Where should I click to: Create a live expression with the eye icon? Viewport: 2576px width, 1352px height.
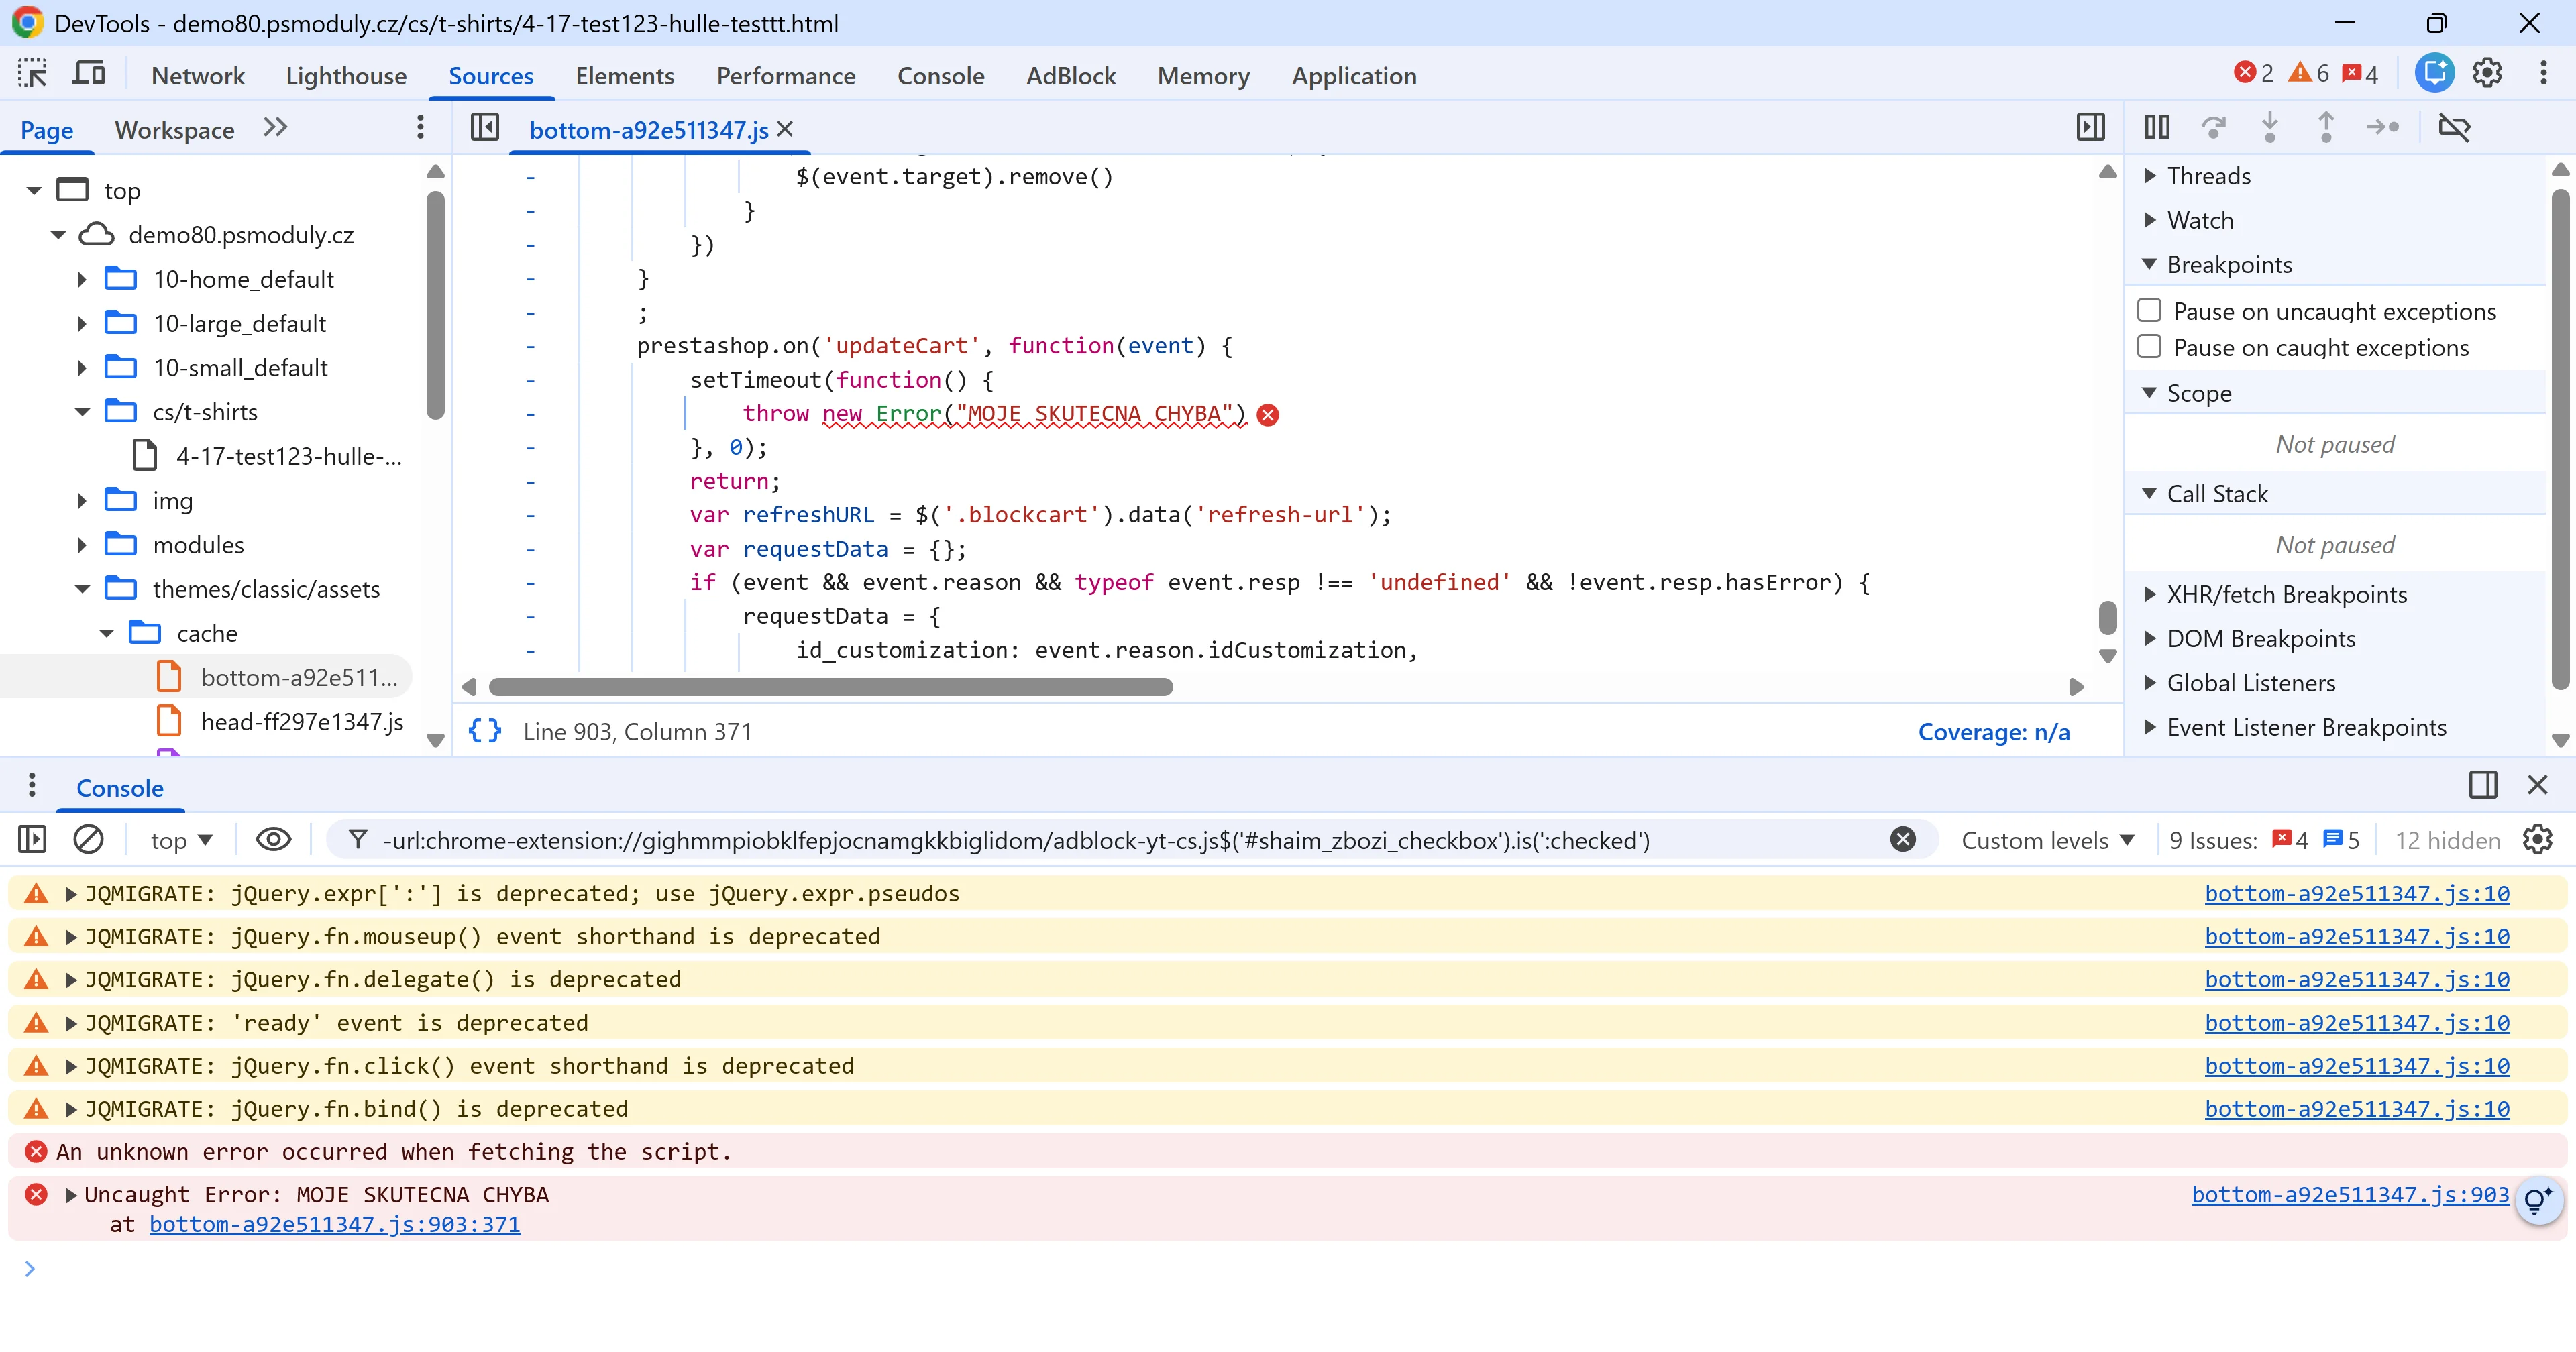(x=273, y=840)
